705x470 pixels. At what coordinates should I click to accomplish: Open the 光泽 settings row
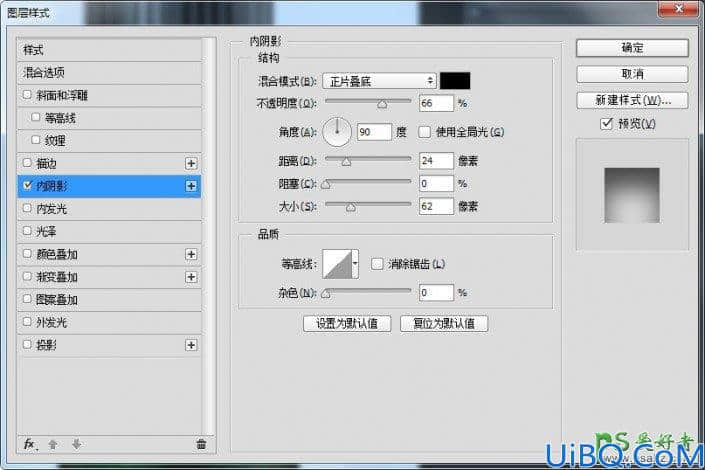(x=109, y=231)
